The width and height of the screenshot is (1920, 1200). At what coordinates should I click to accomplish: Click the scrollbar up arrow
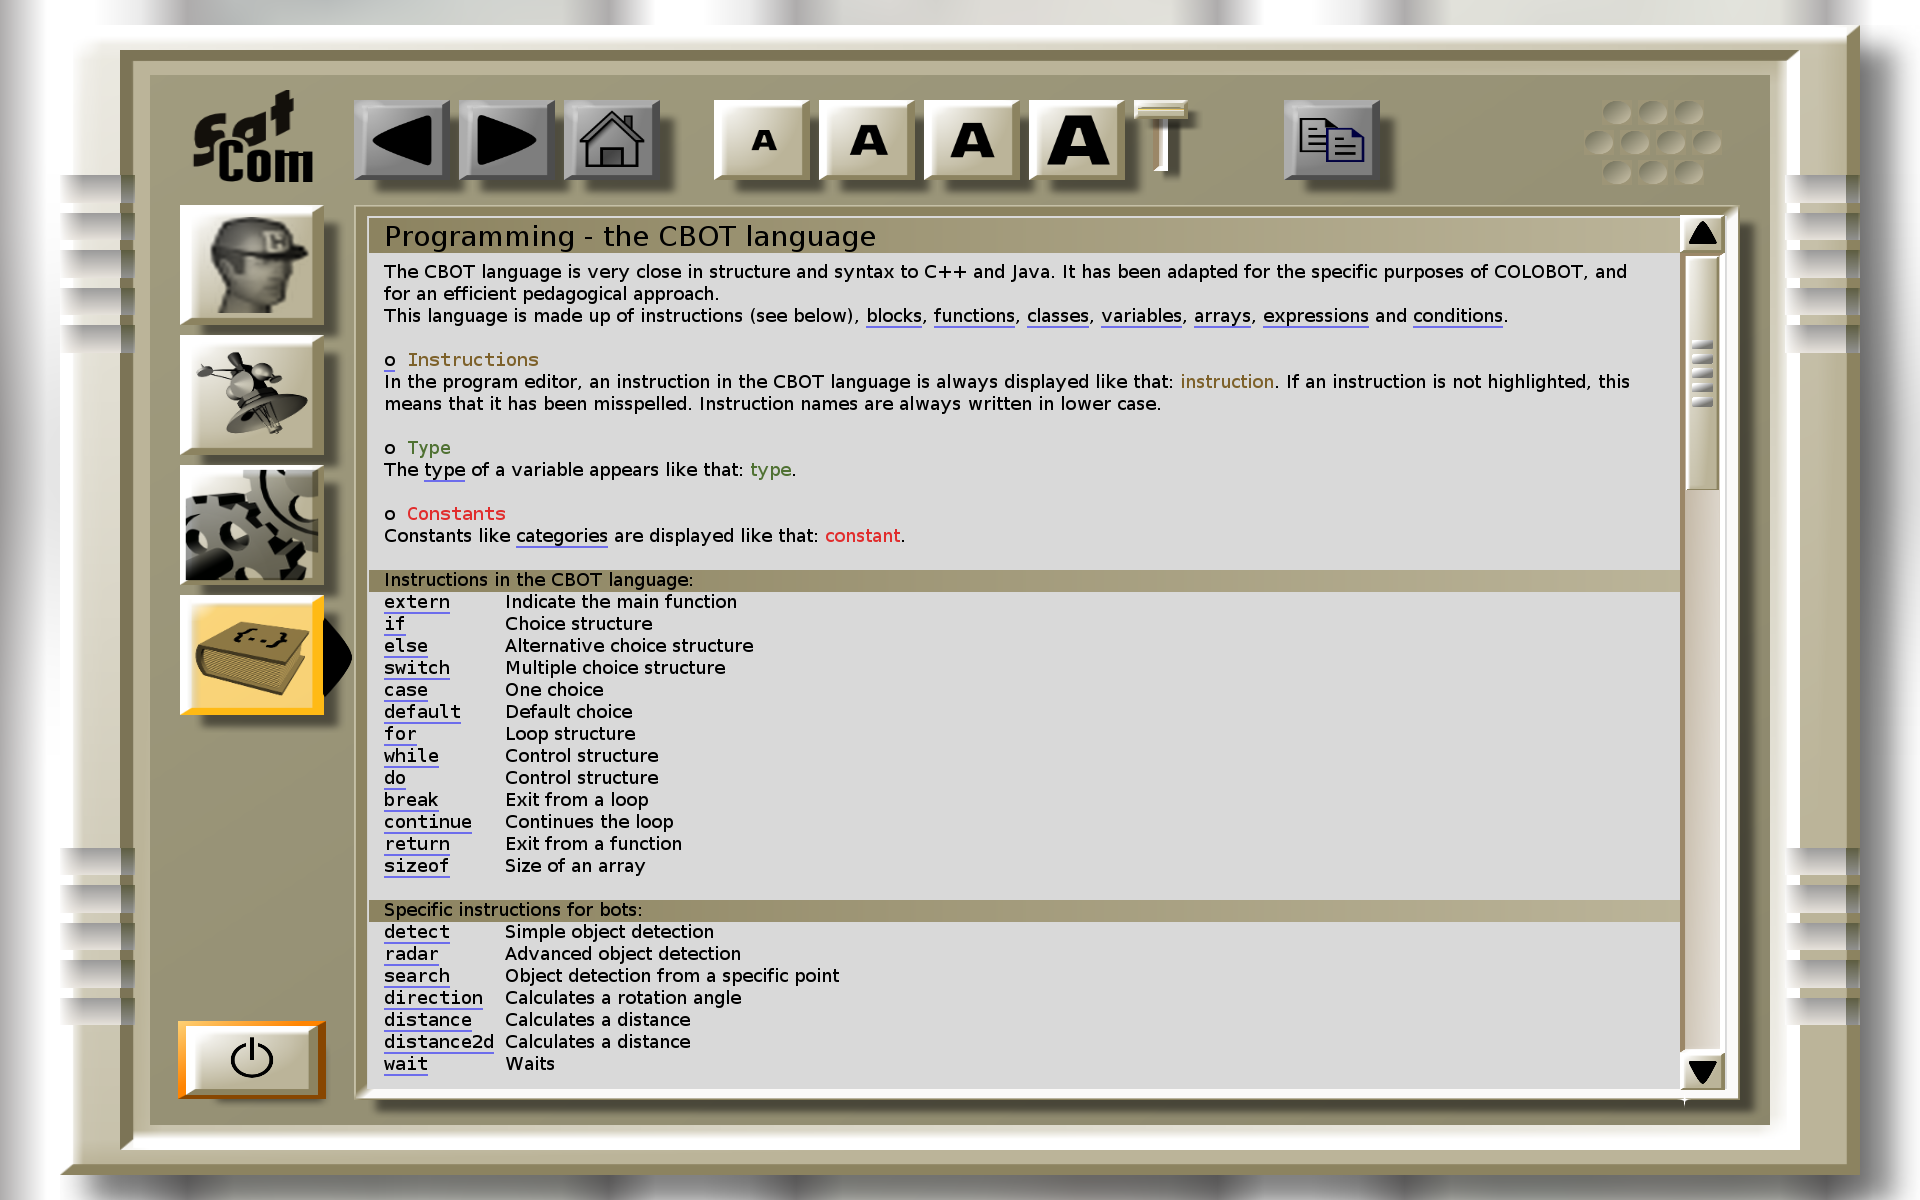(x=1702, y=235)
